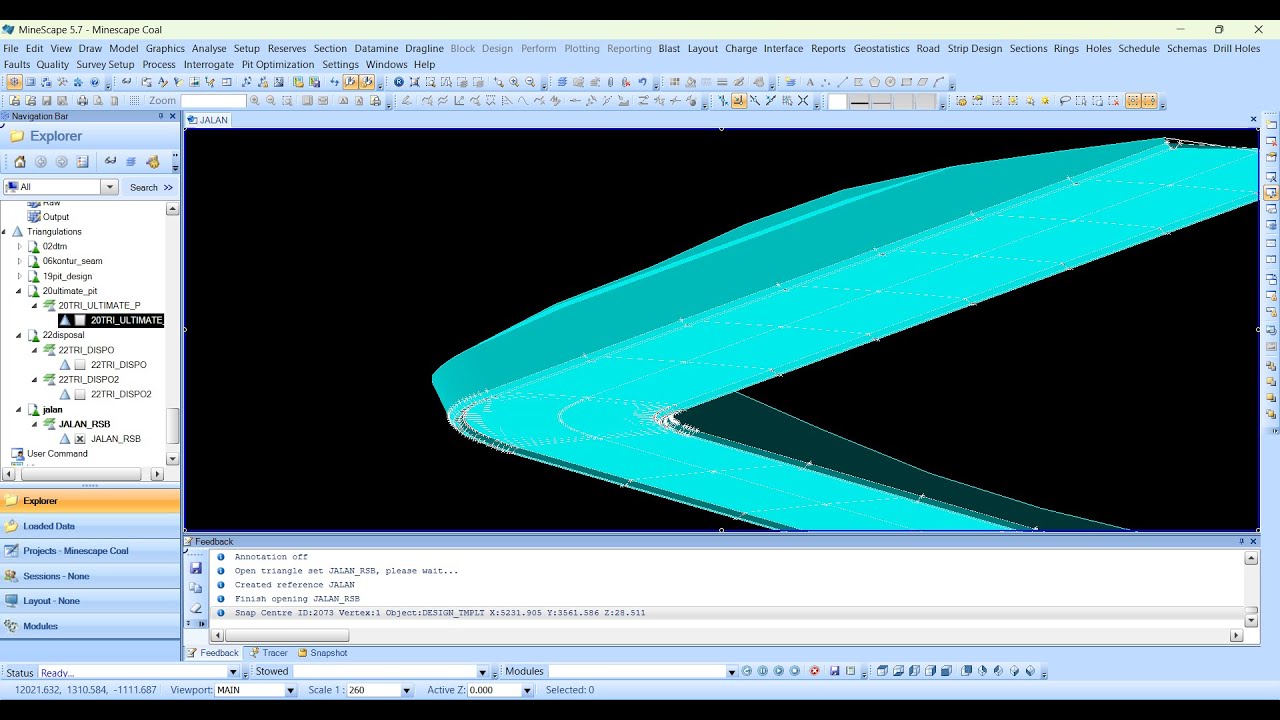The height and width of the screenshot is (720, 1280).
Task: Open the Scale 260 dropdown
Action: click(x=406, y=690)
